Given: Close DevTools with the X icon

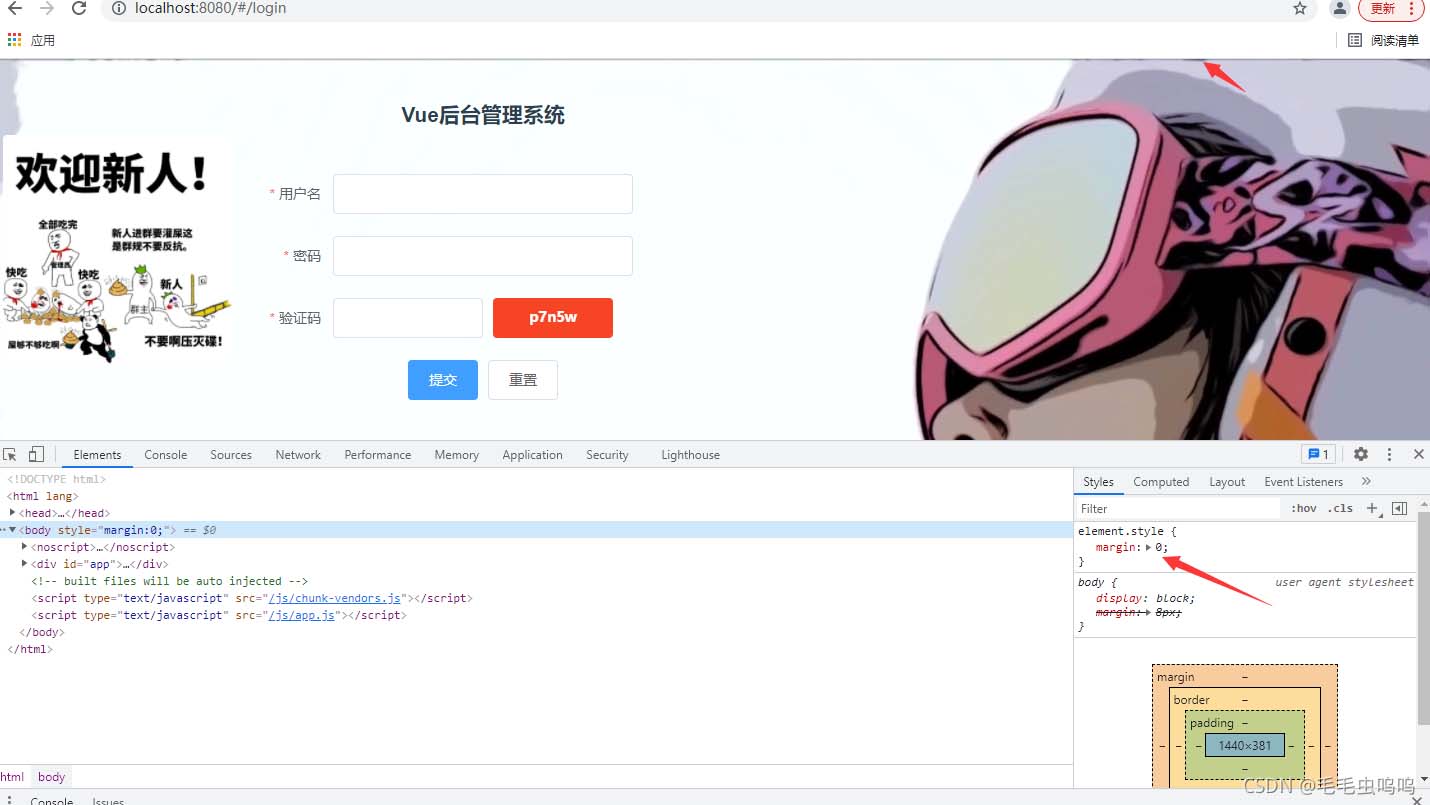Looking at the screenshot, I should click(x=1418, y=454).
